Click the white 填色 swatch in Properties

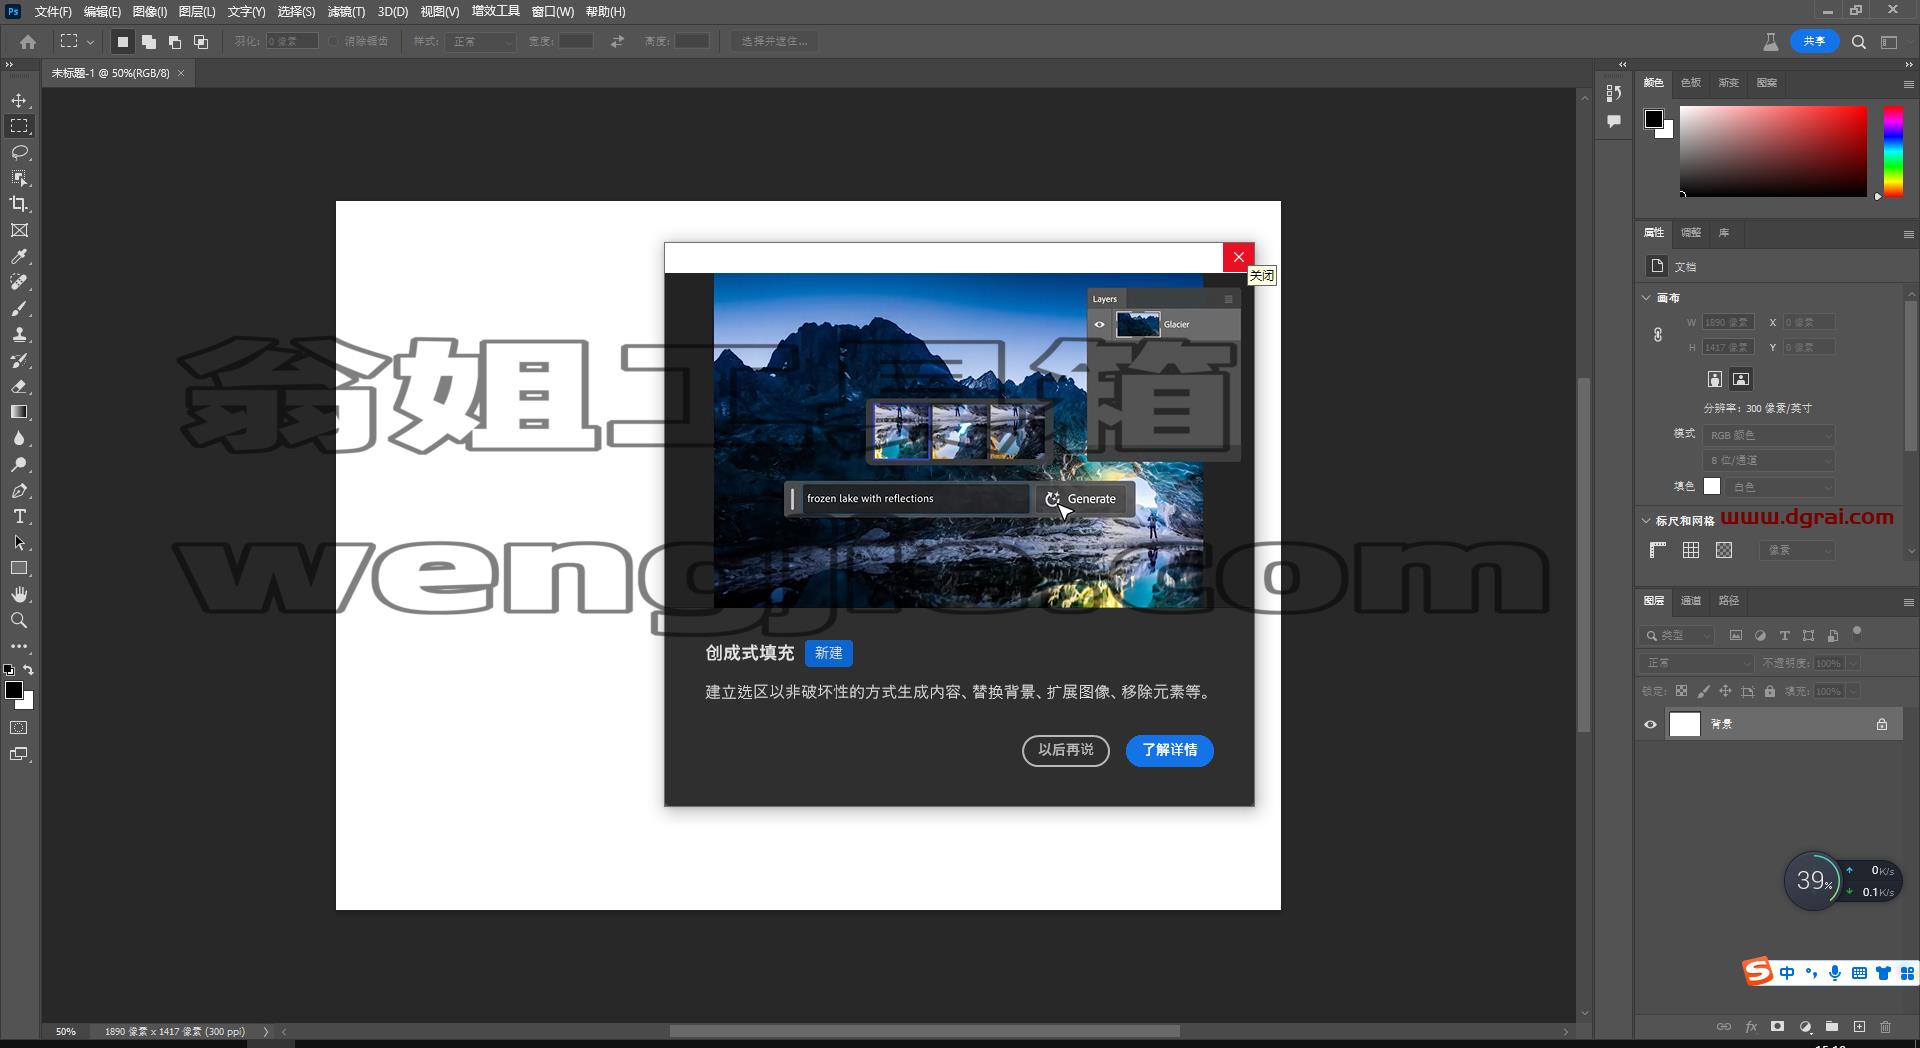[1712, 487]
